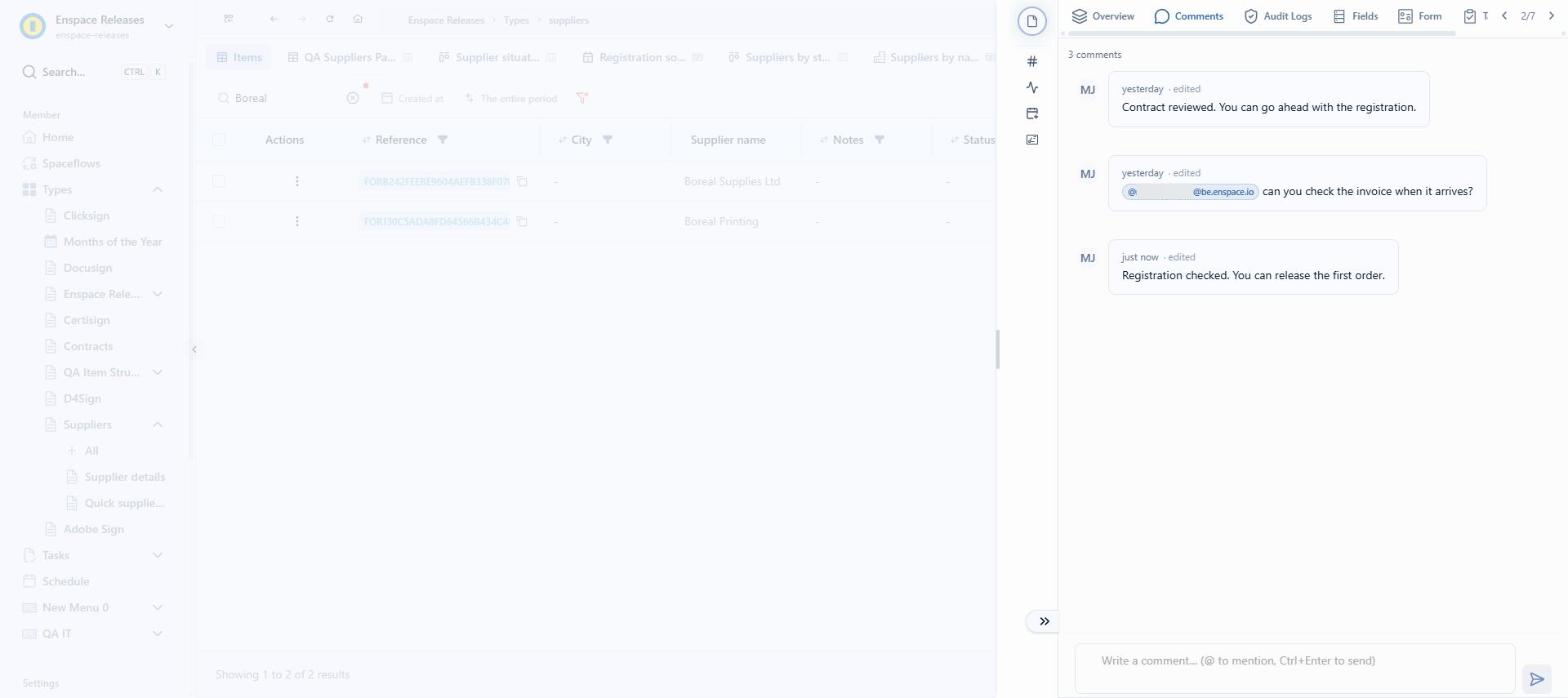Expand the New Menu 0 section
This screenshot has height=698, width=1568.
(157, 607)
